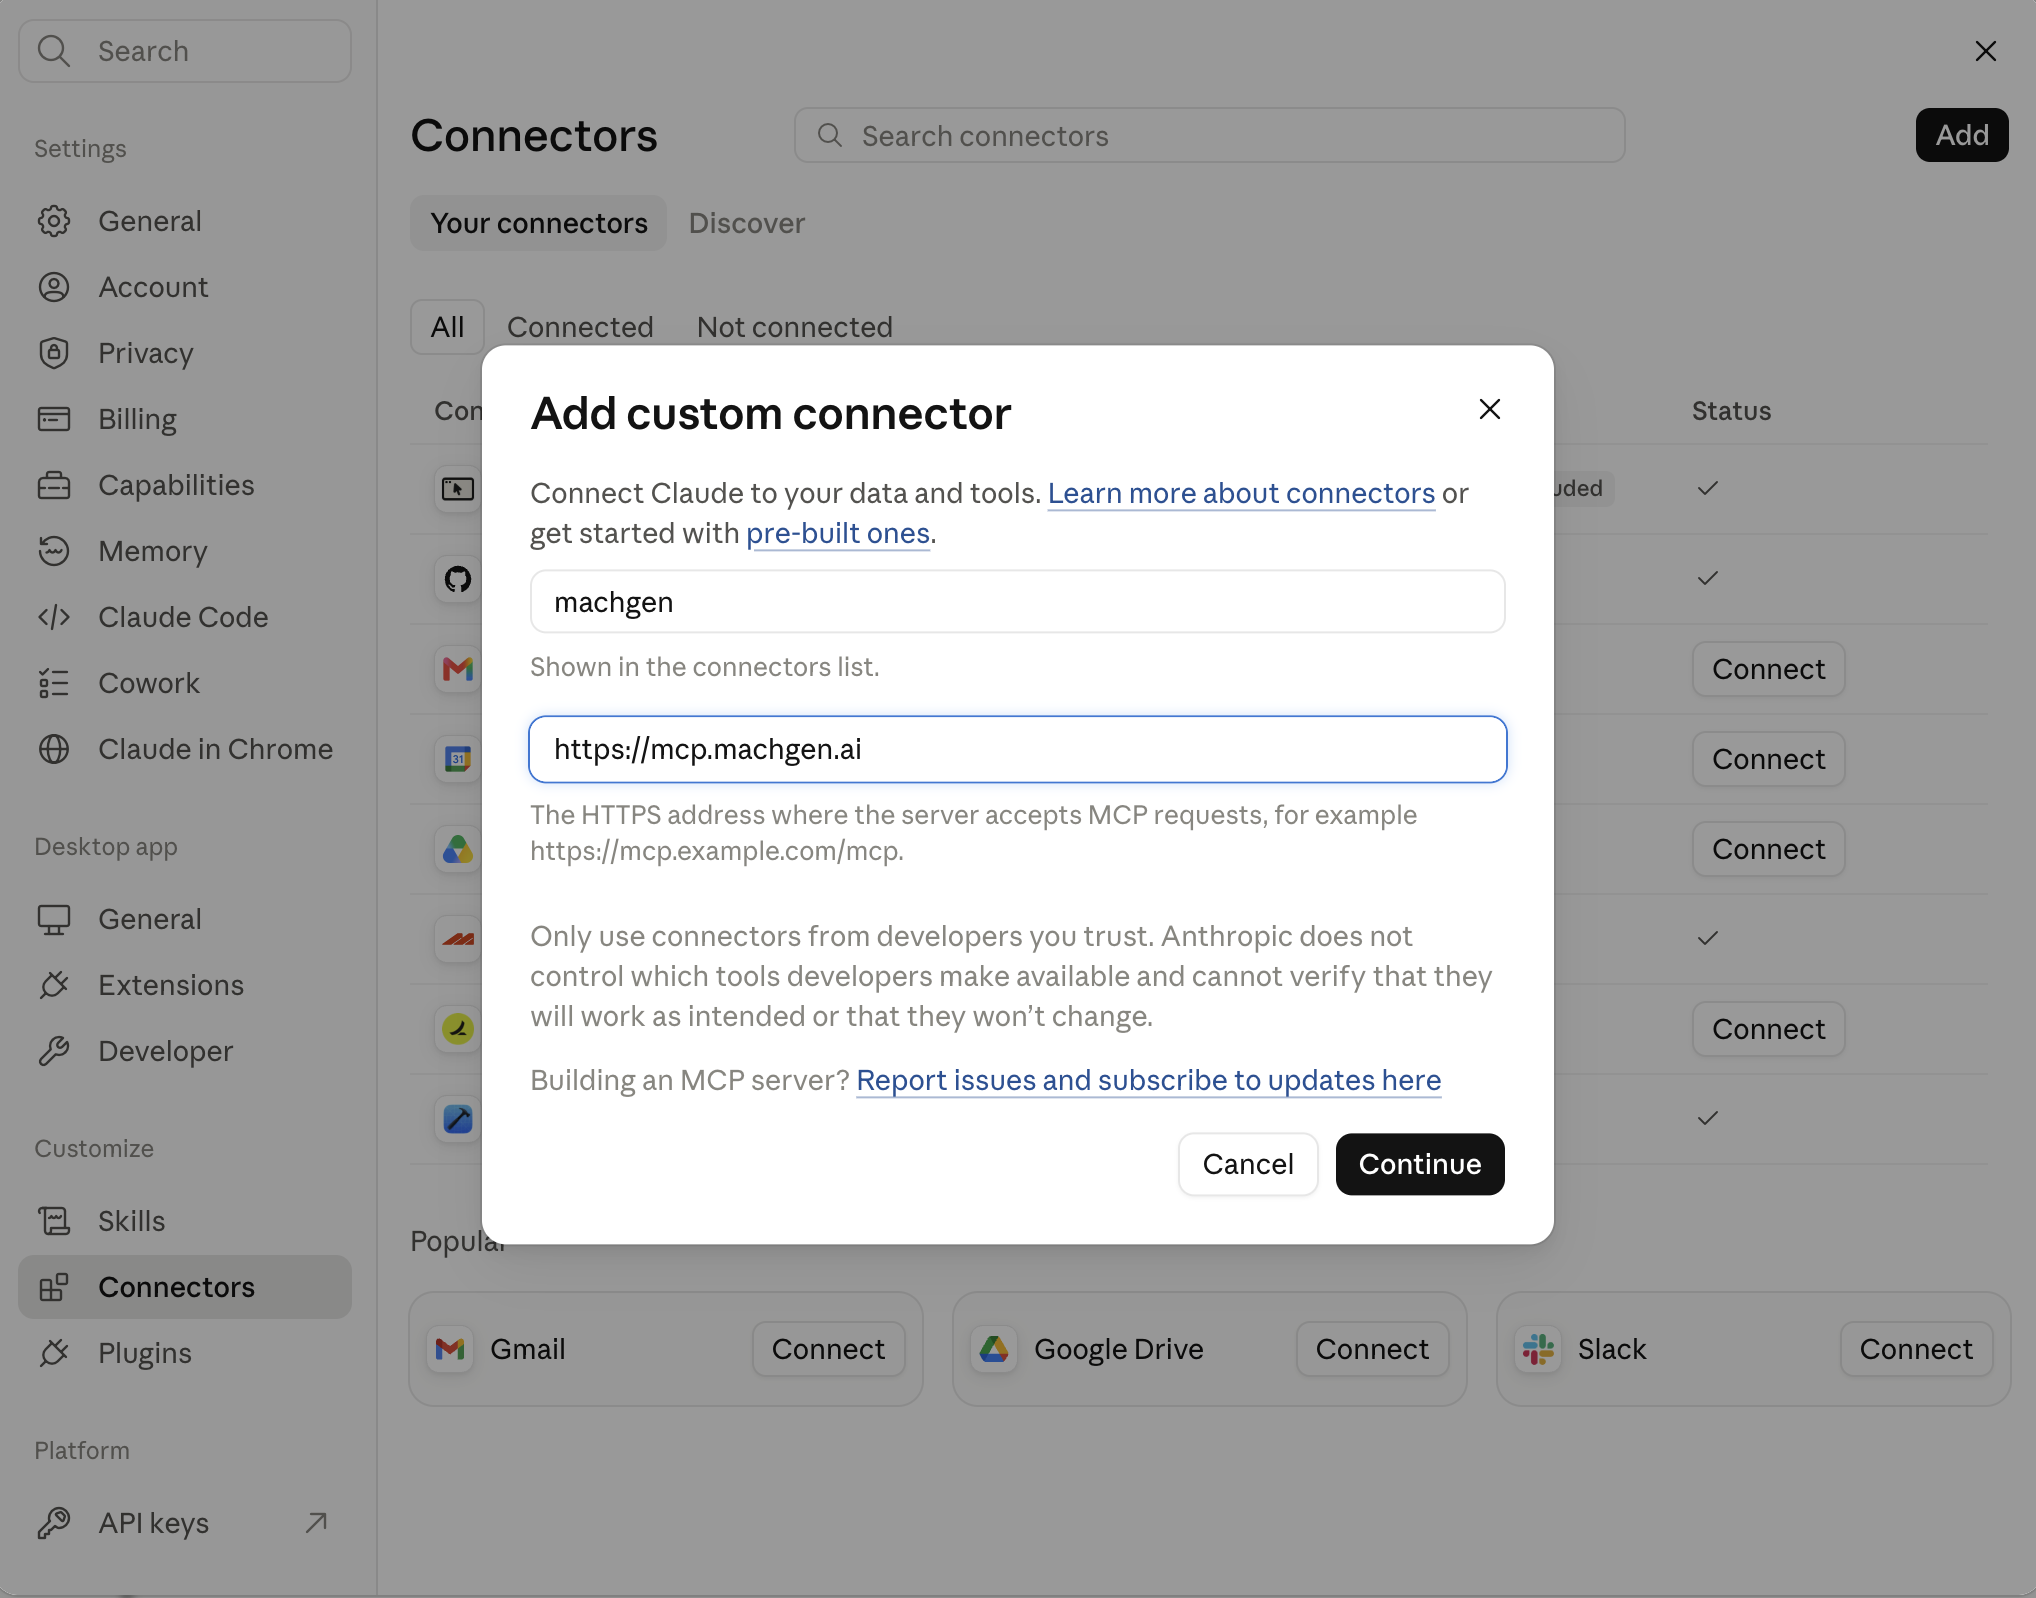Image resolution: width=2036 pixels, height=1598 pixels.
Task: Close the Add custom connector dialog
Action: (x=1489, y=409)
